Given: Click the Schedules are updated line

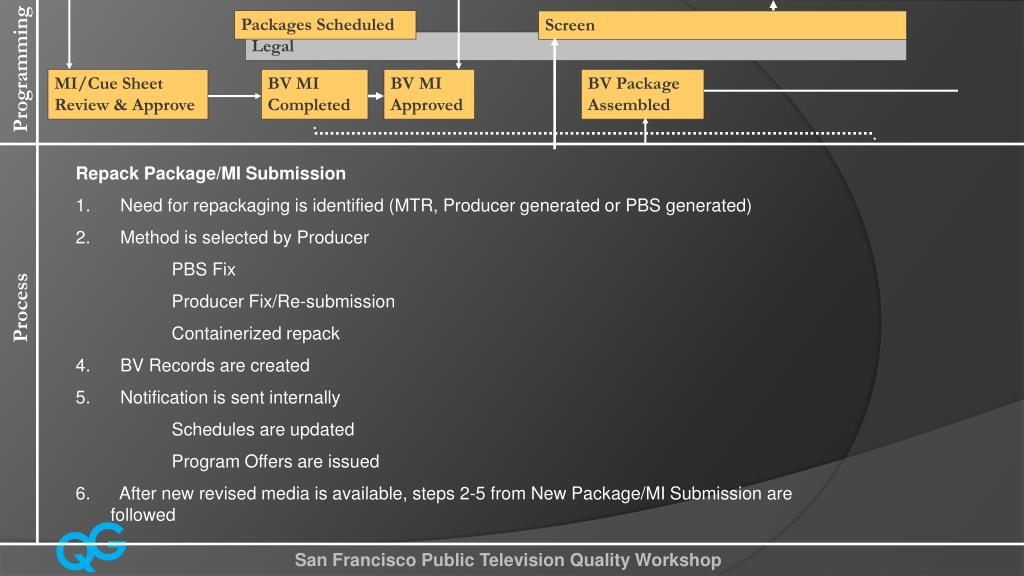Looking at the screenshot, I should [263, 429].
